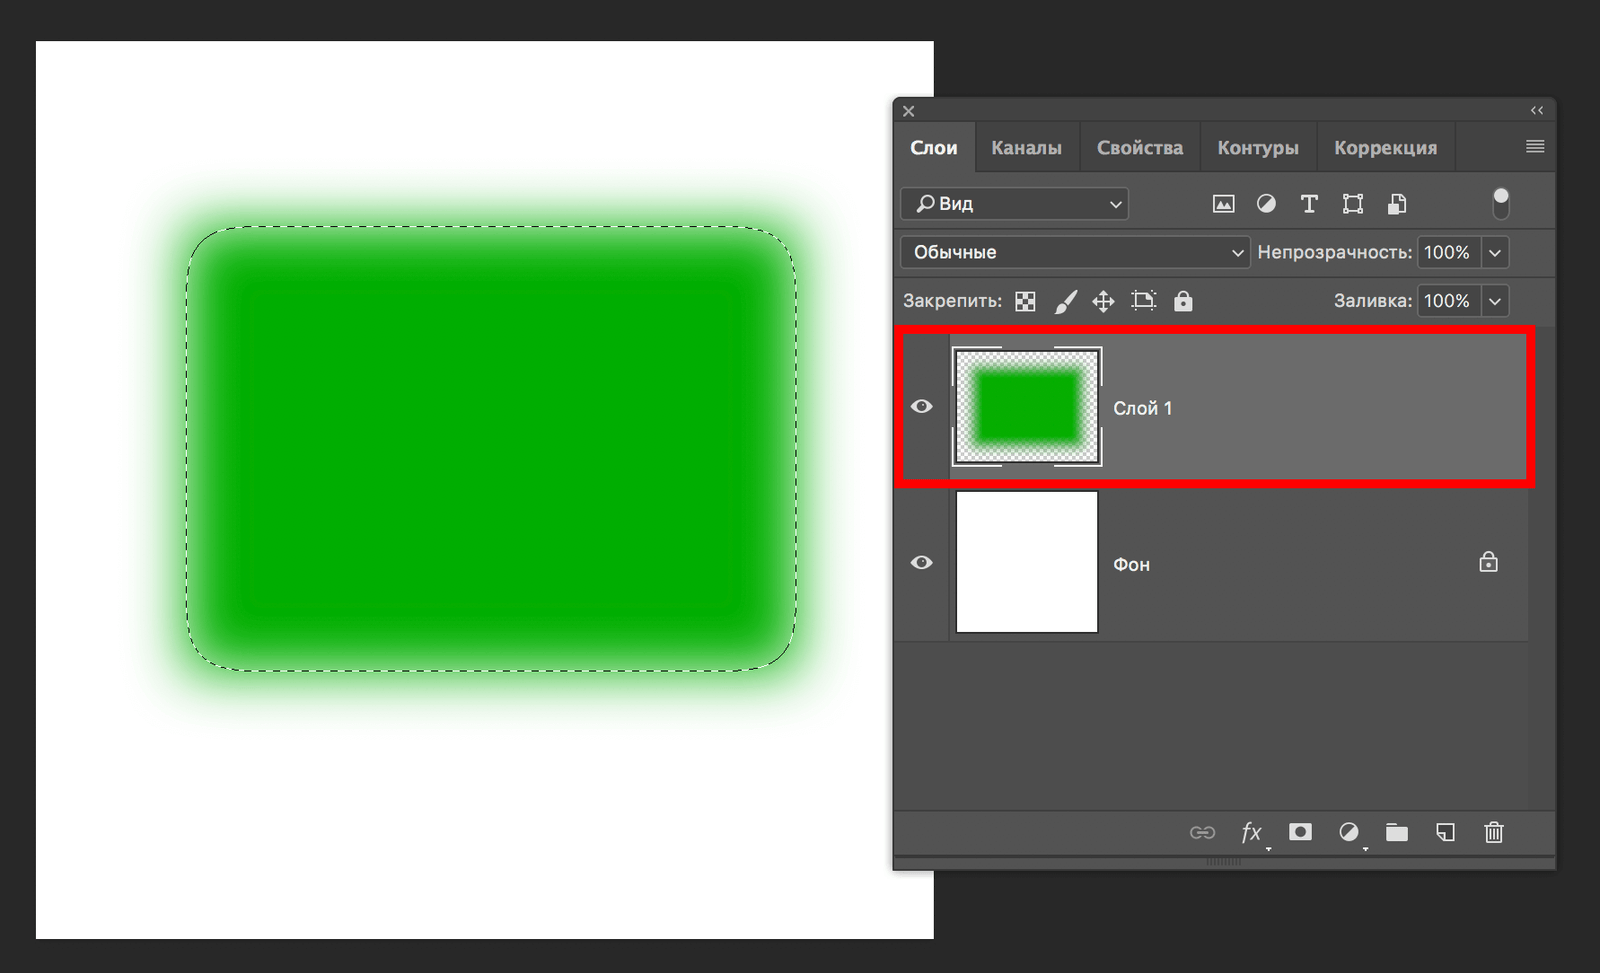Delete layer with the trash icon
This screenshot has height=973, width=1600.
pyautogui.click(x=1494, y=832)
